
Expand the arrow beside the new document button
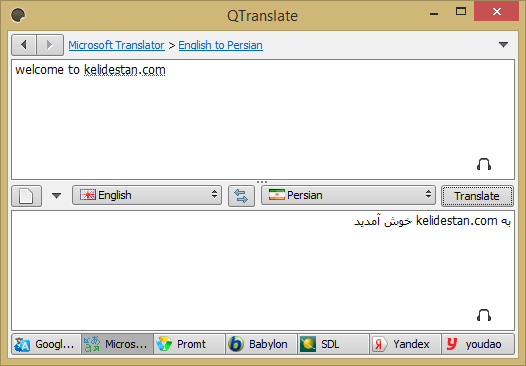click(x=56, y=196)
